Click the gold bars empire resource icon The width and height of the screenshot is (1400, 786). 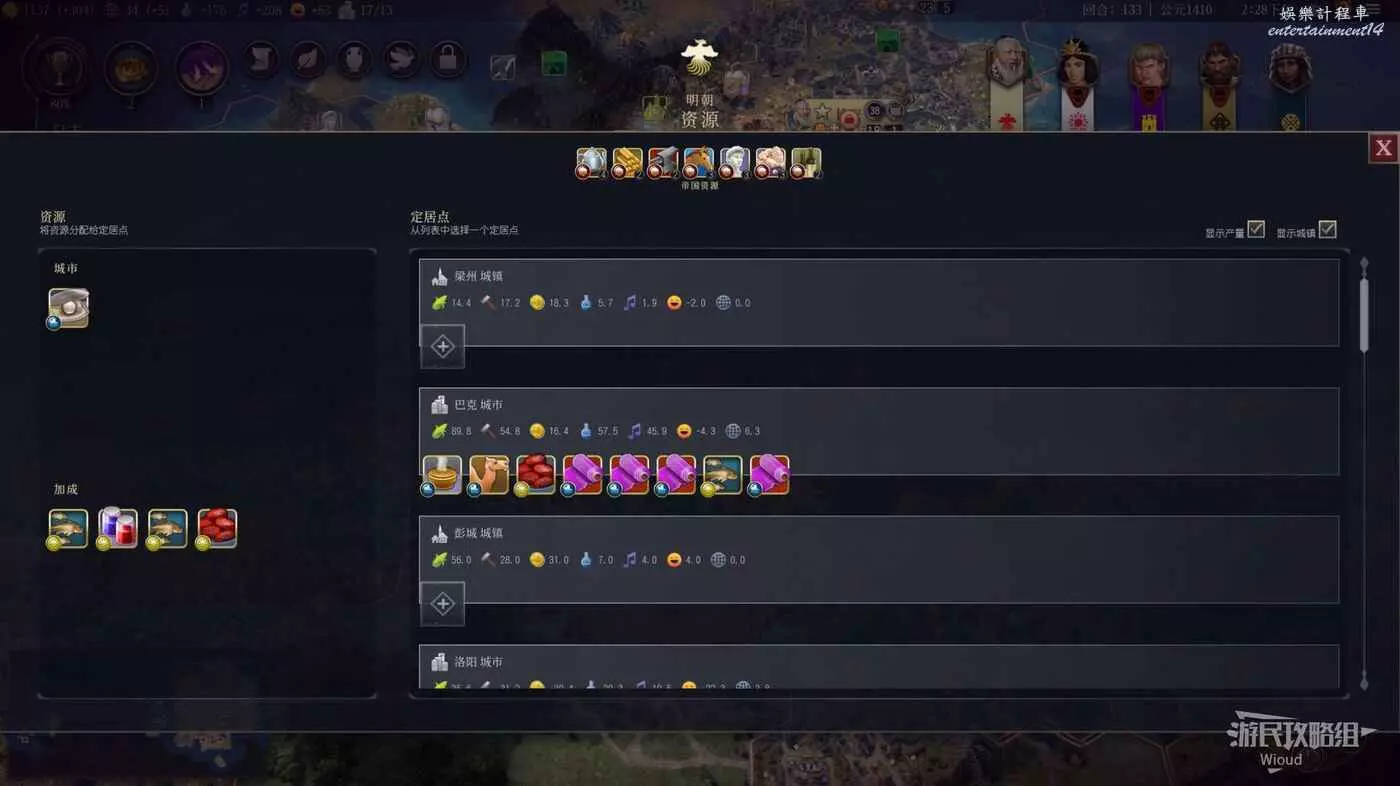point(627,163)
